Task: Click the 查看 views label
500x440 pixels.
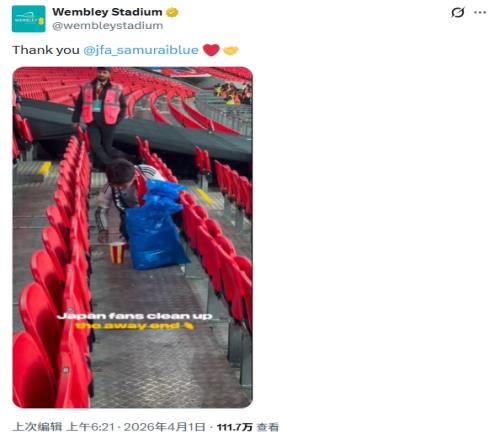Action: click(268, 427)
